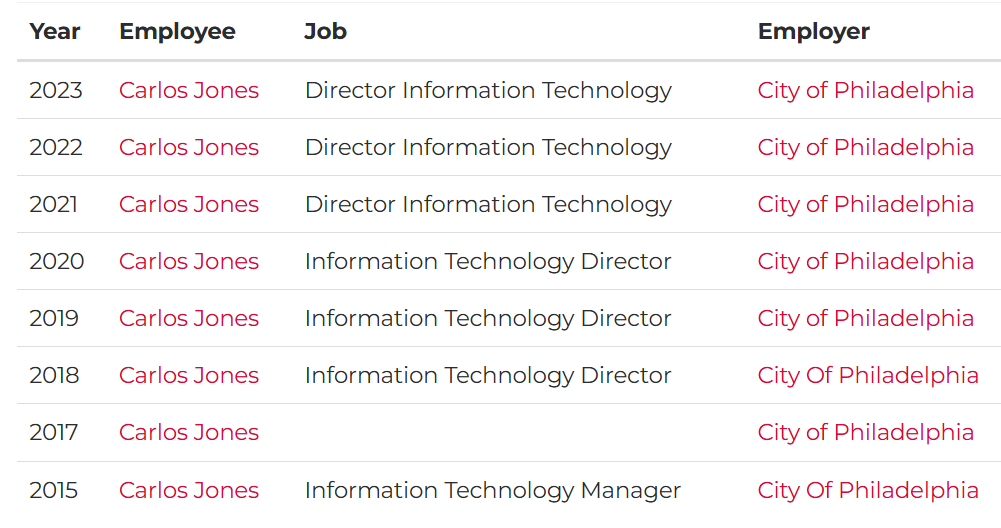This screenshot has height=528, width=1001.
Task: Follow City of Philadelphia link for 2021
Action: 866,205
